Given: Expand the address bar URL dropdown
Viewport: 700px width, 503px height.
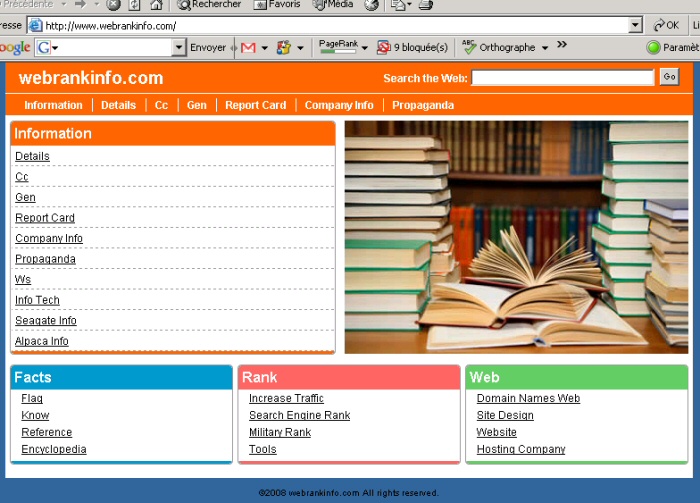Looking at the screenshot, I should tap(635, 25).
